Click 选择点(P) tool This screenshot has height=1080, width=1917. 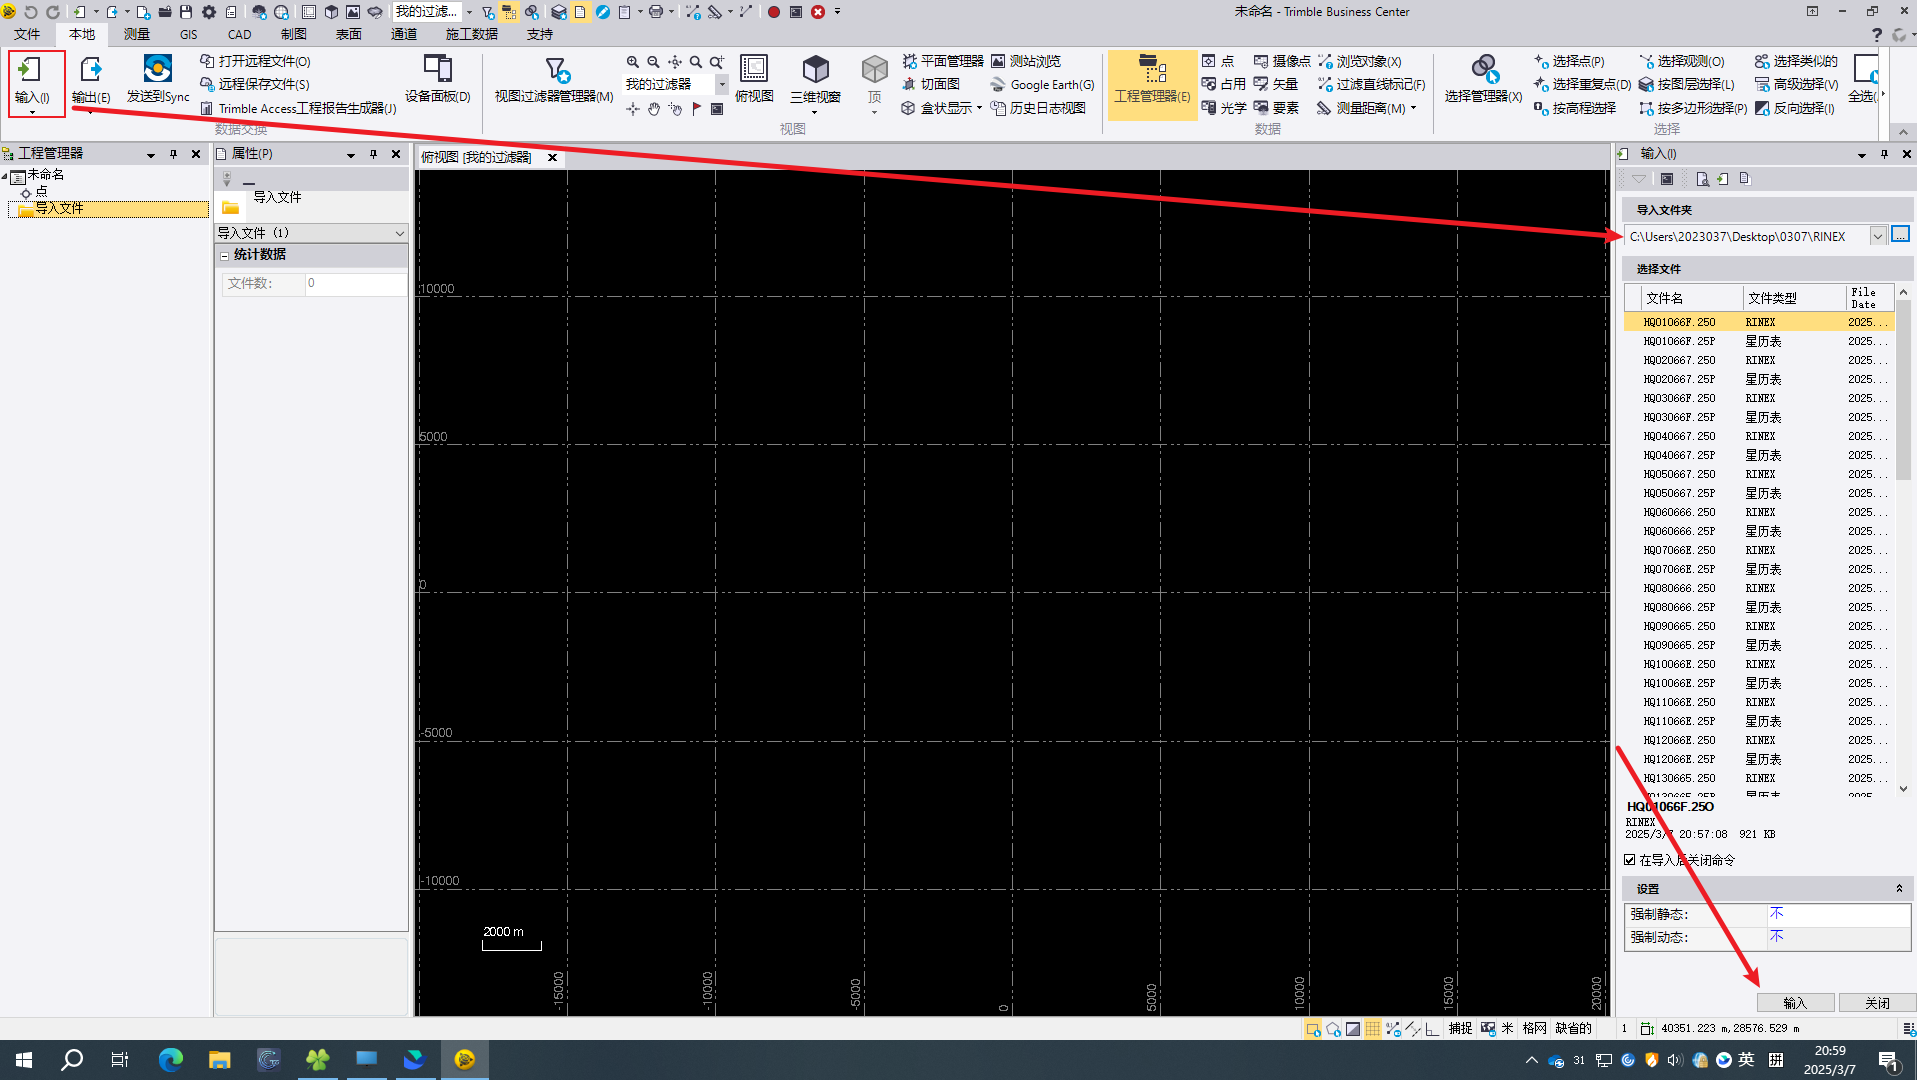coord(1569,62)
